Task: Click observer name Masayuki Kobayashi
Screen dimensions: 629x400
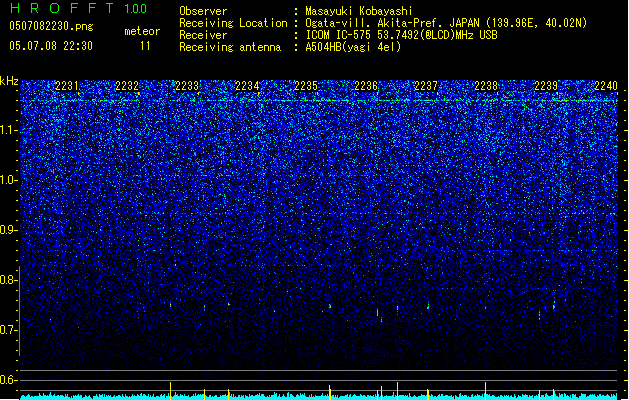Action: [359, 11]
